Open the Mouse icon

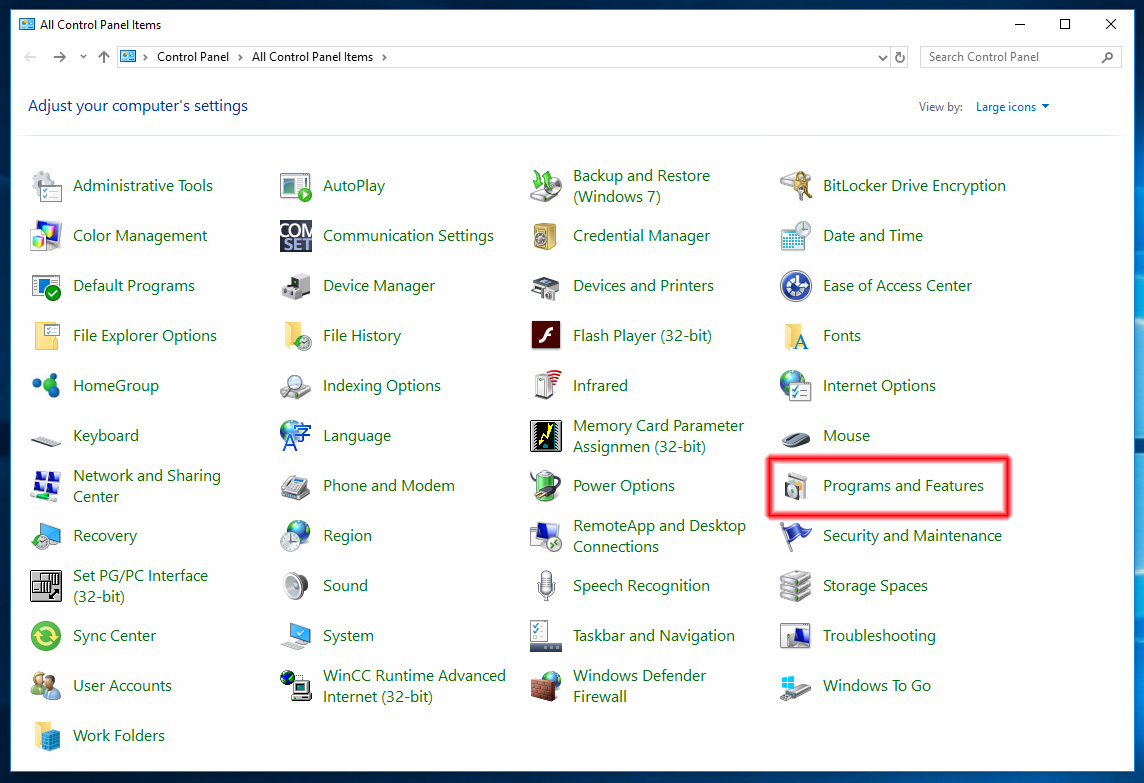click(x=796, y=438)
